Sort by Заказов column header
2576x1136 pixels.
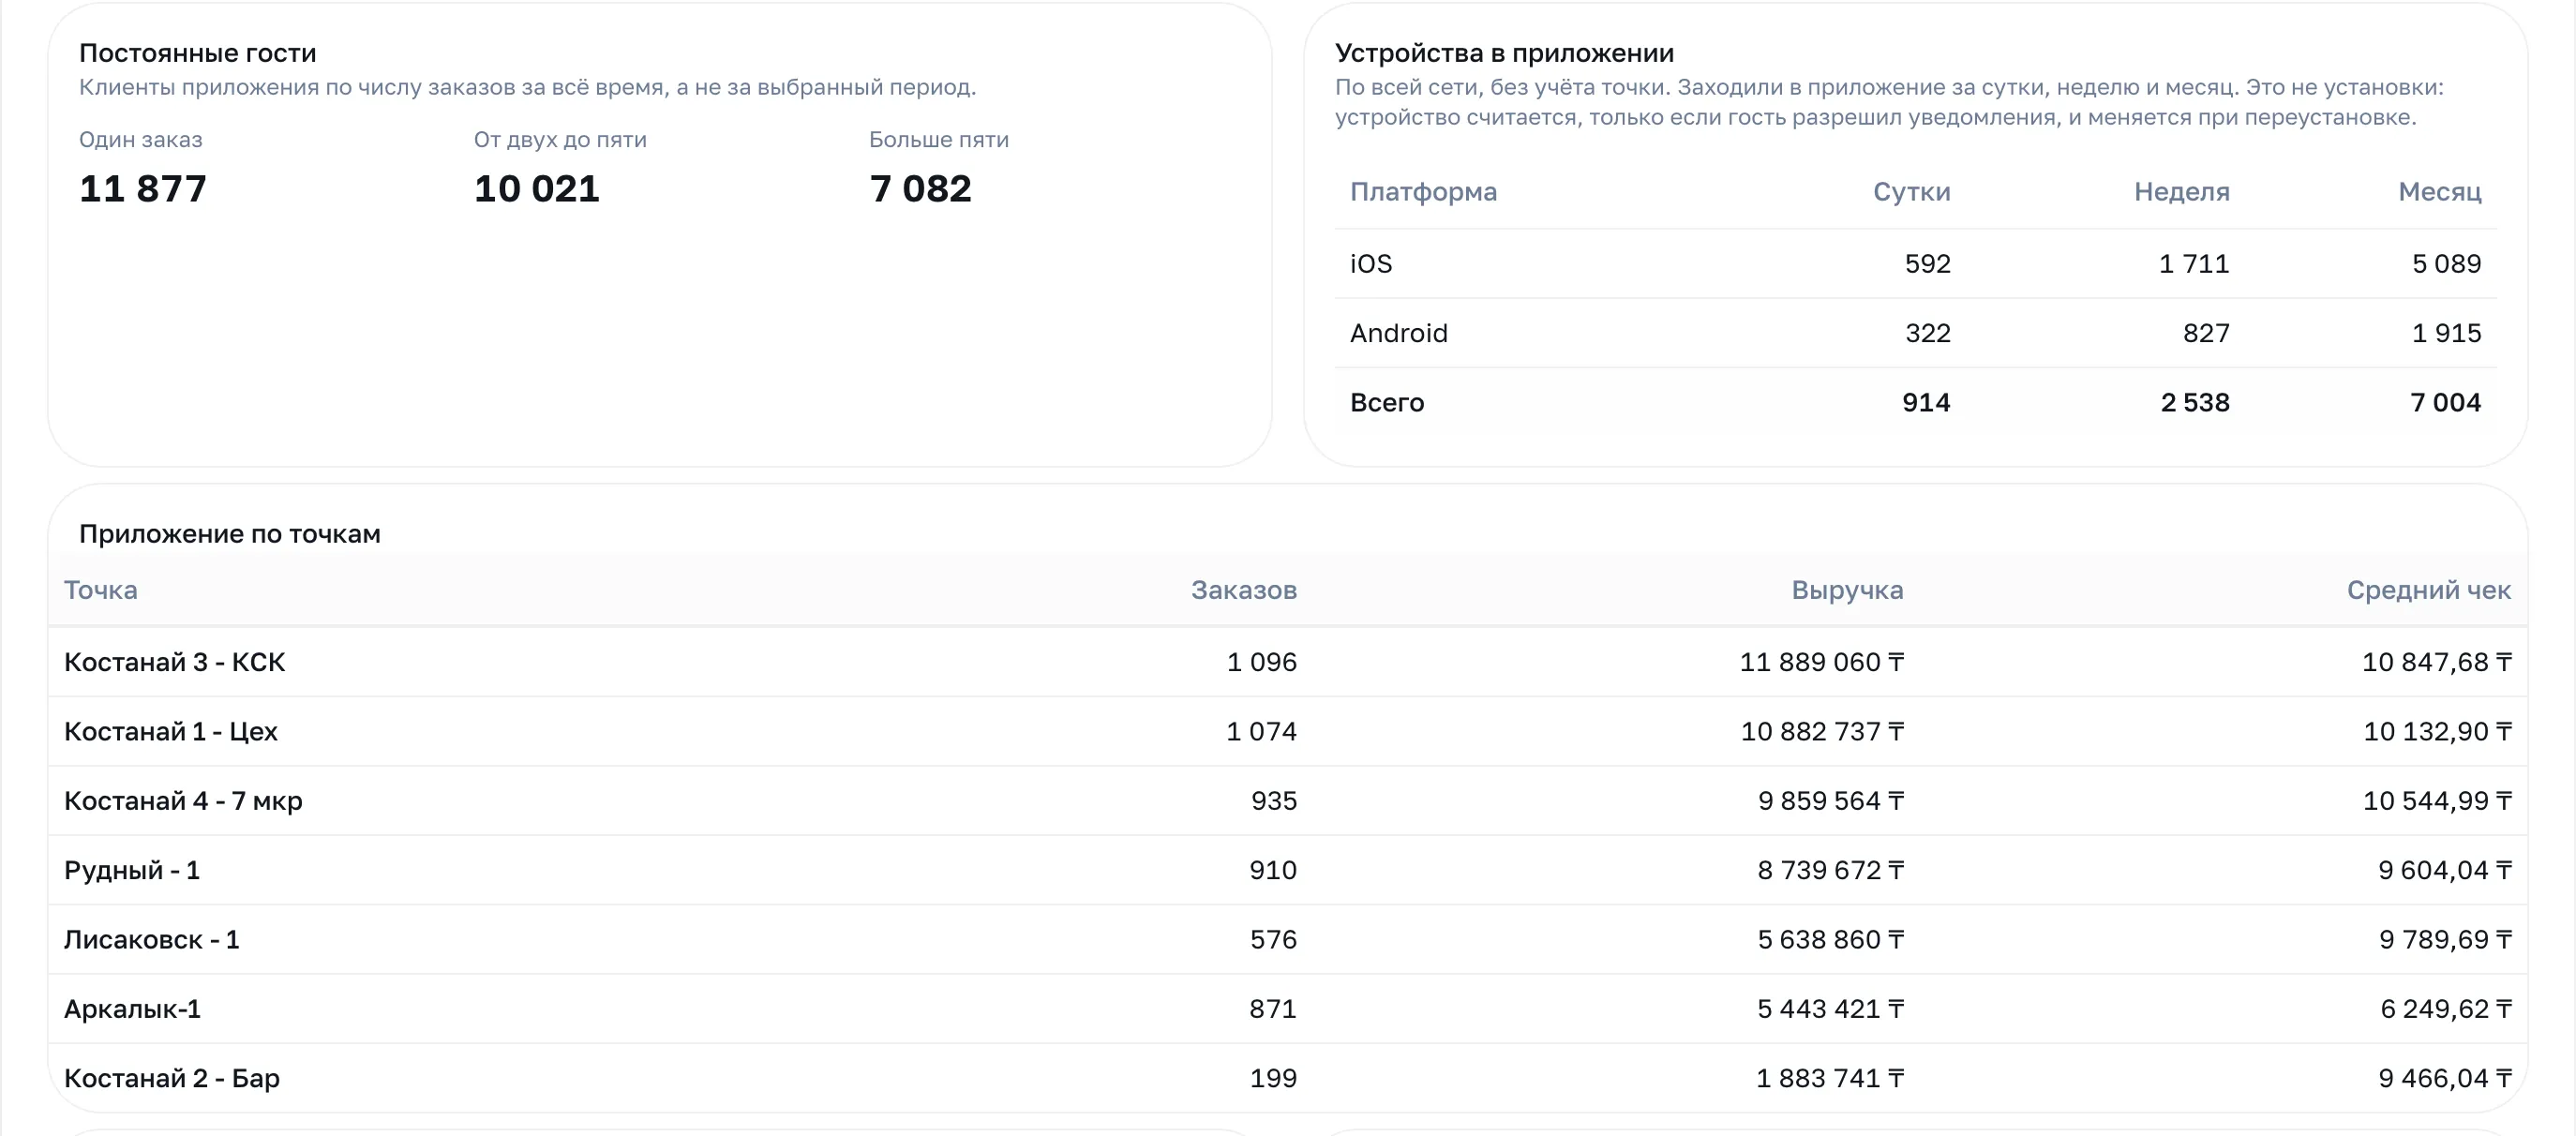pyautogui.click(x=1243, y=590)
